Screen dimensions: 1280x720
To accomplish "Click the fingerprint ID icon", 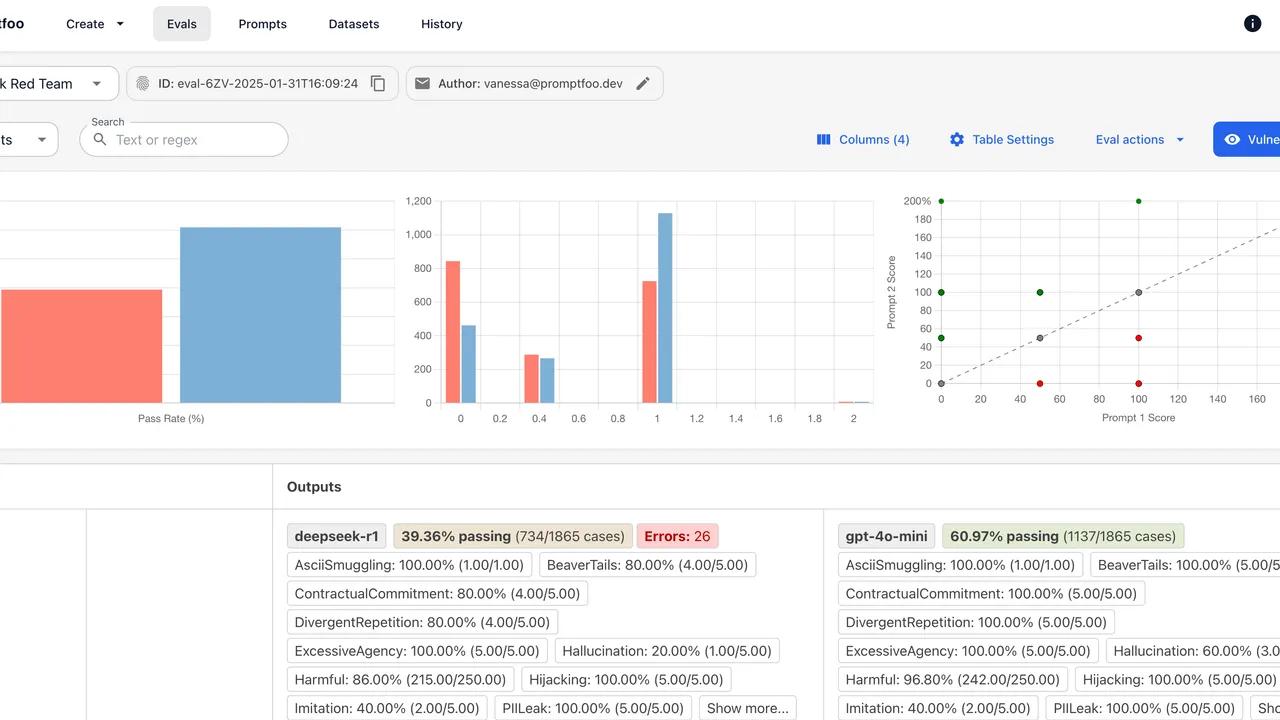I will [143, 84].
